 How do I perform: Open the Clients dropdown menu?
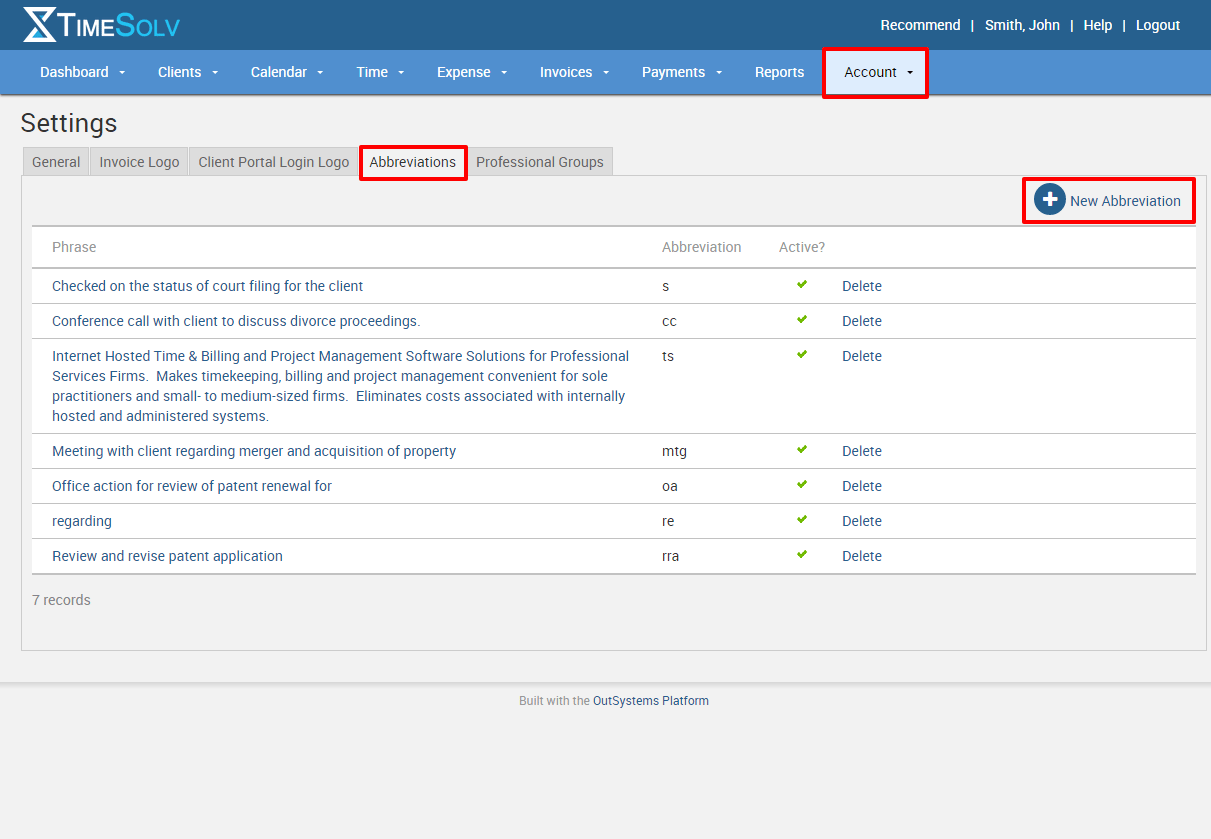click(x=188, y=72)
